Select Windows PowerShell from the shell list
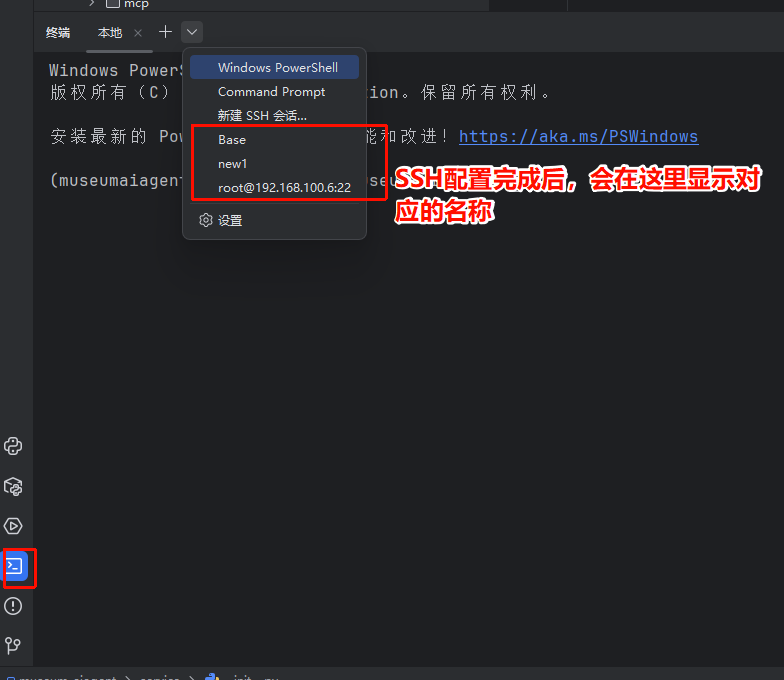This screenshot has height=680, width=784. [277, 68]
